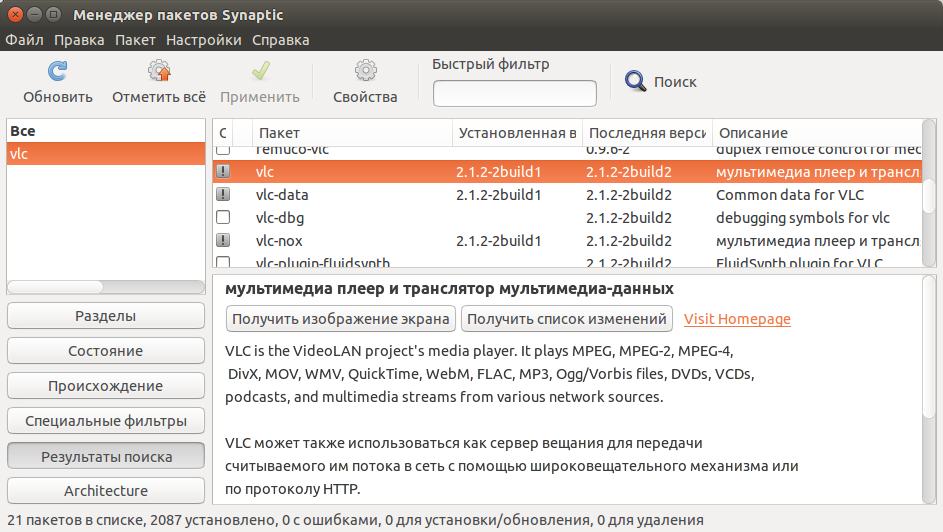Click the status icon of vlc-nox

223,241
